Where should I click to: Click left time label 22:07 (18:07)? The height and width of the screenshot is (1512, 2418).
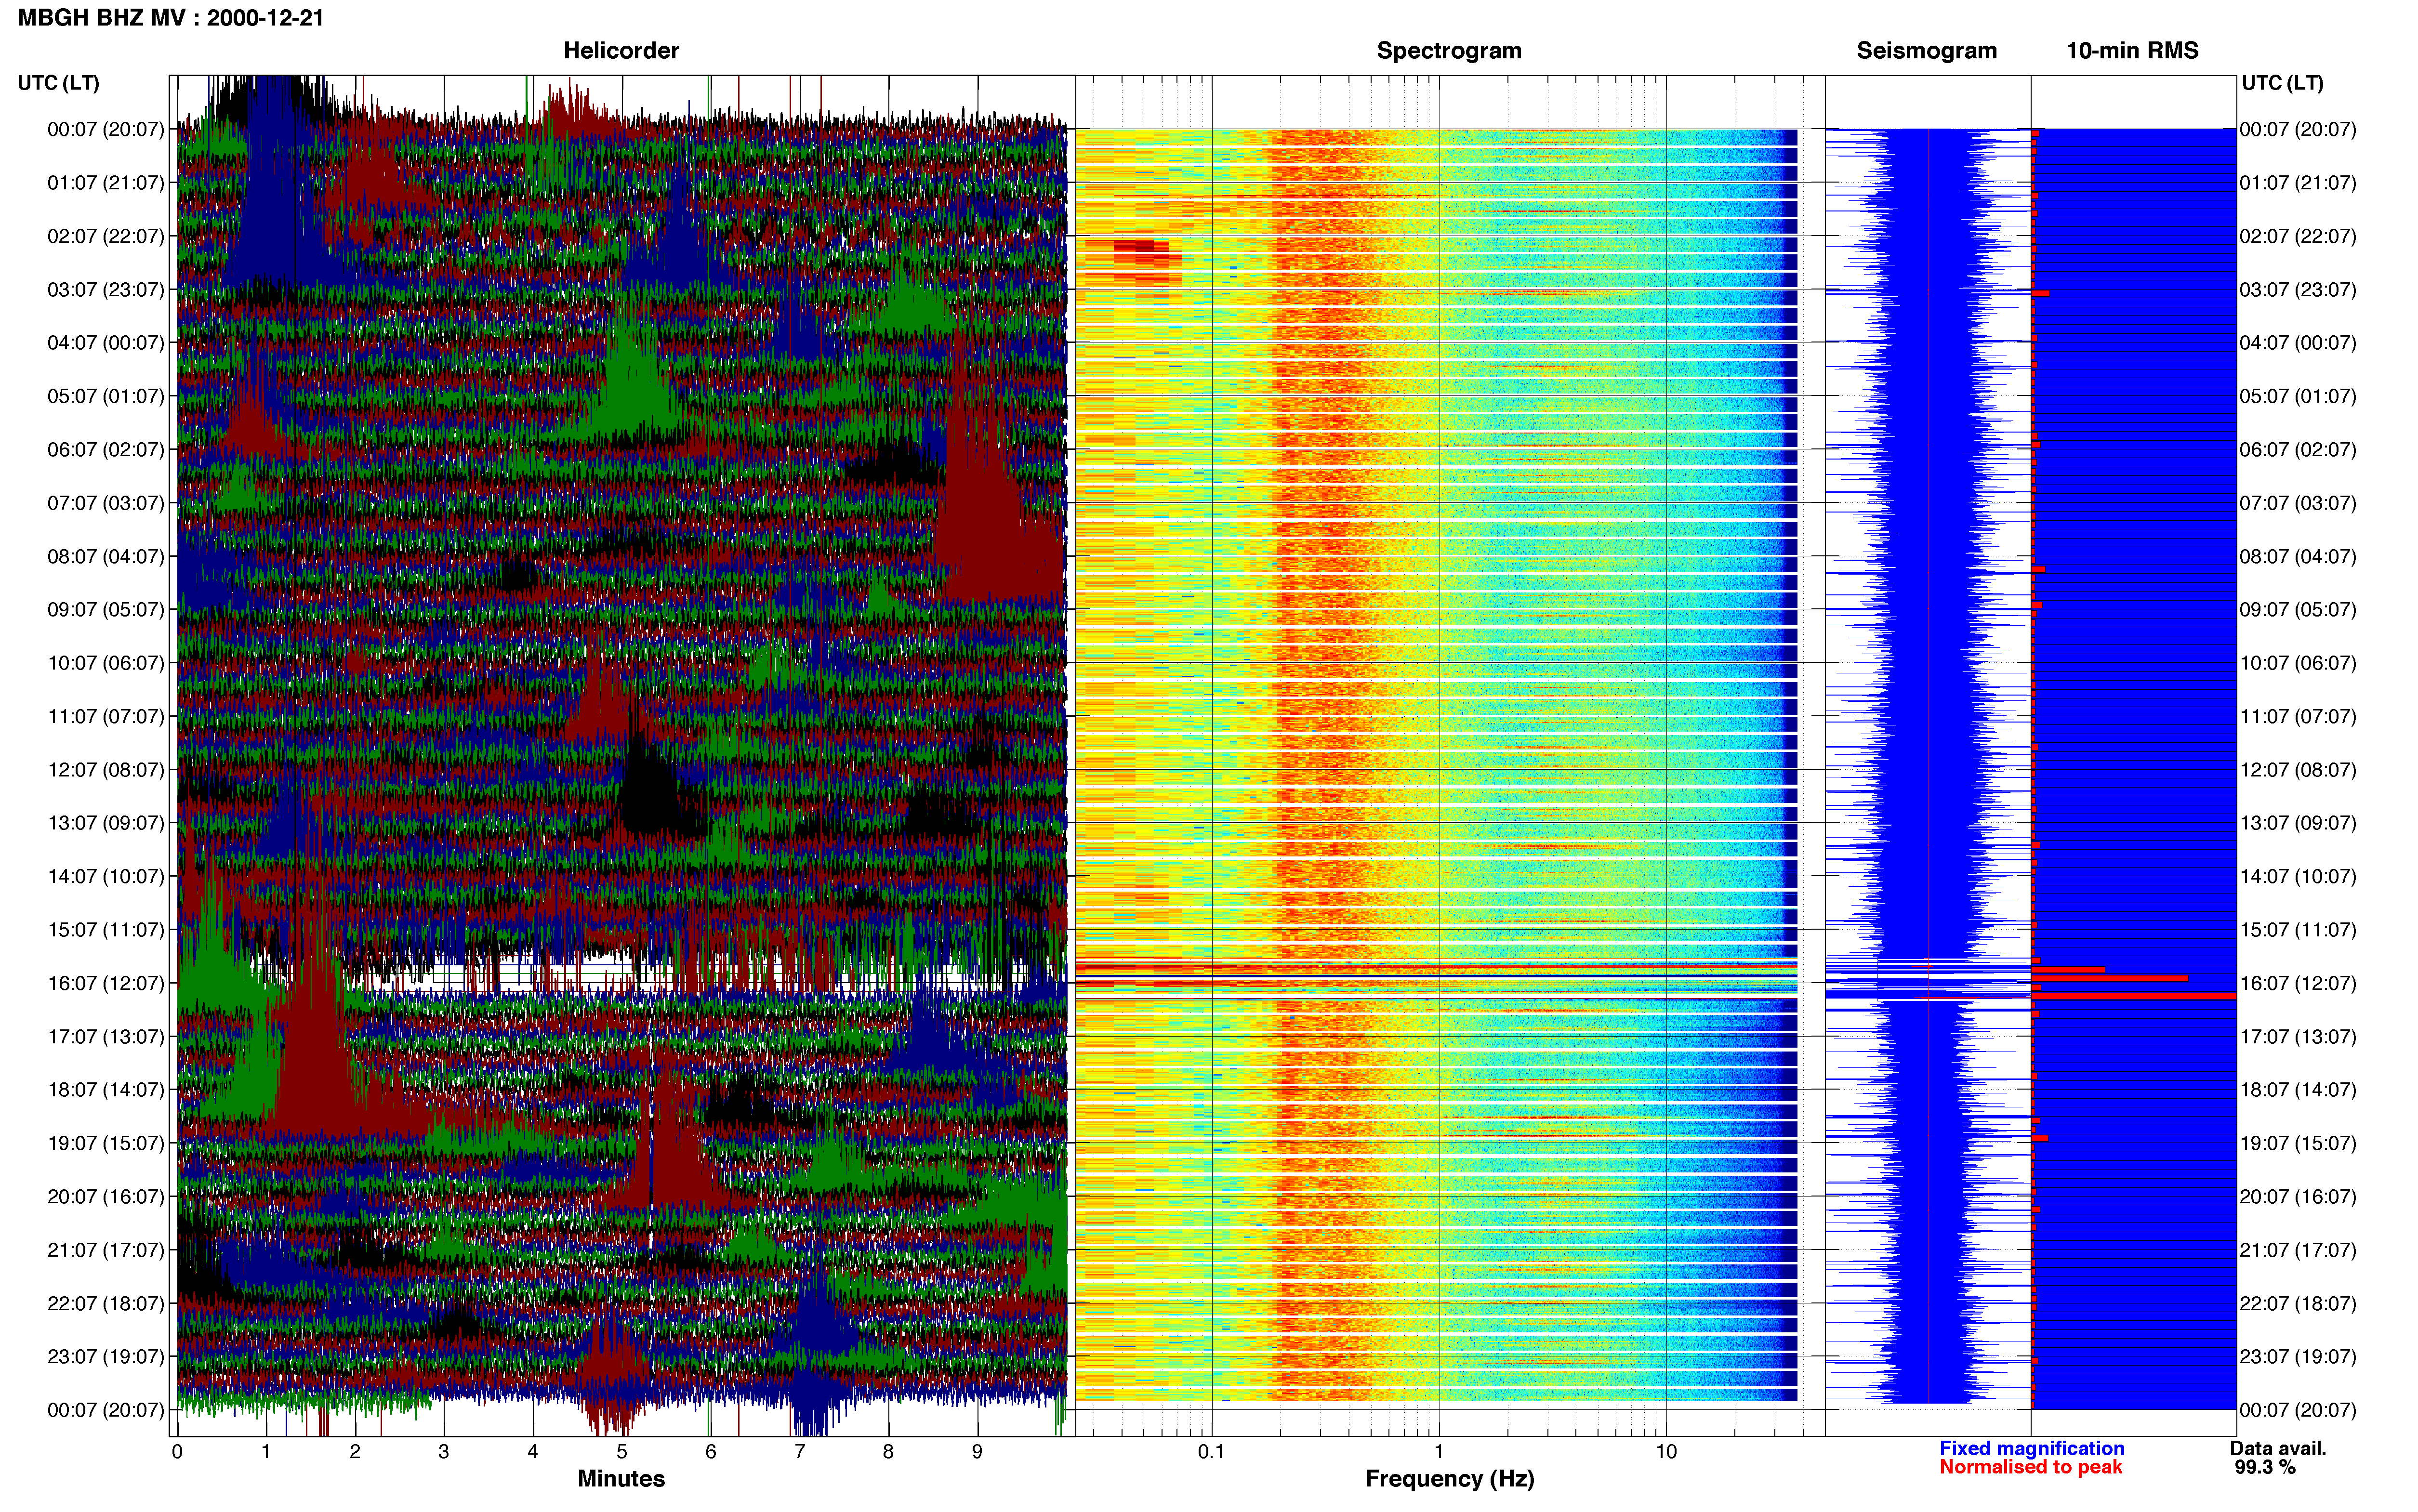106,1303
